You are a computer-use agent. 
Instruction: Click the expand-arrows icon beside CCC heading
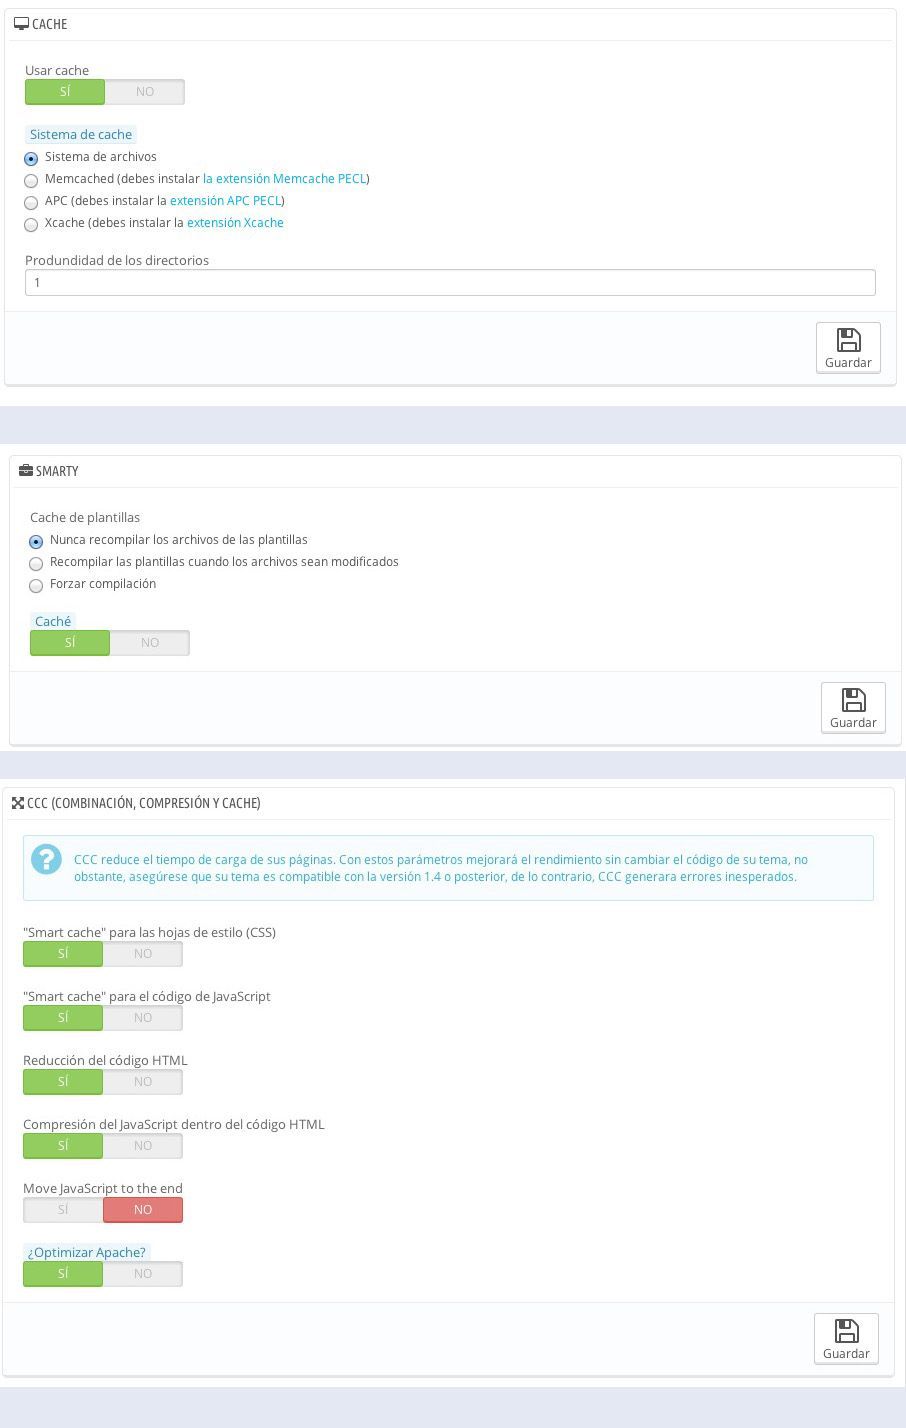tap(17, 803)
